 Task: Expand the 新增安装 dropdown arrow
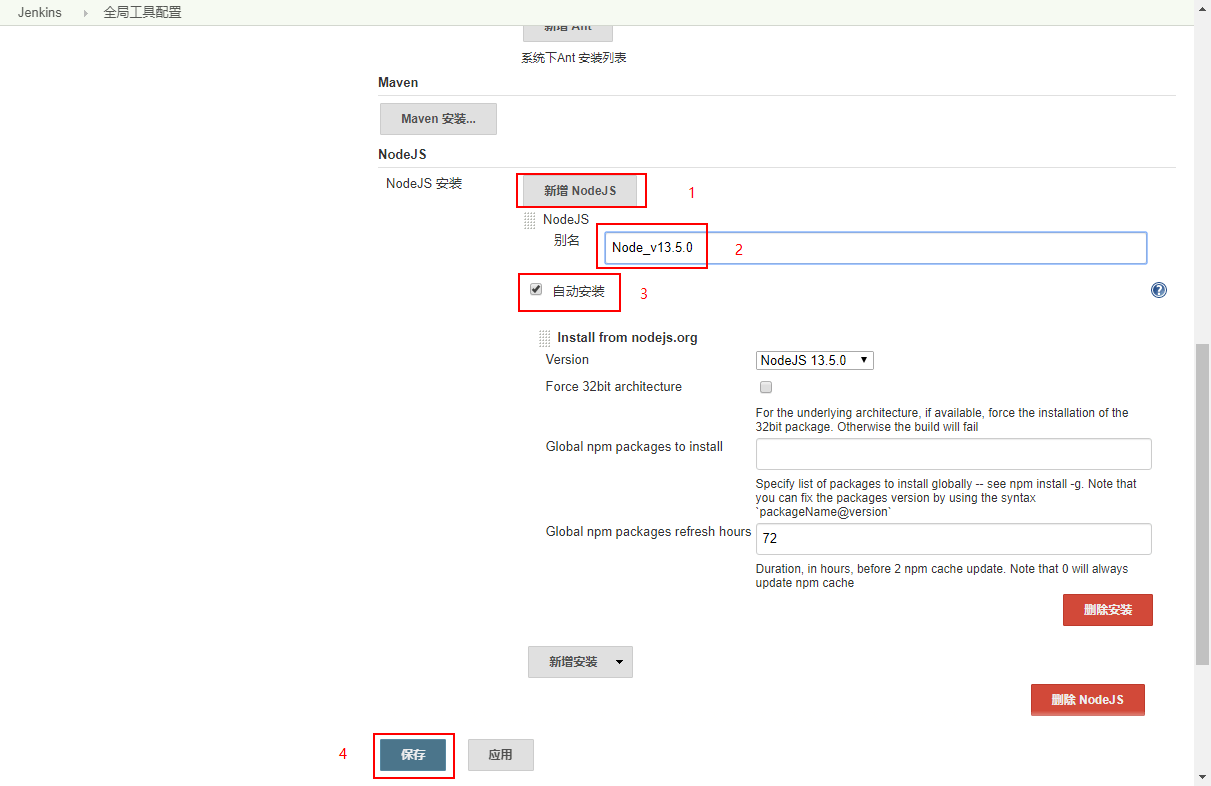coord(619,662)
